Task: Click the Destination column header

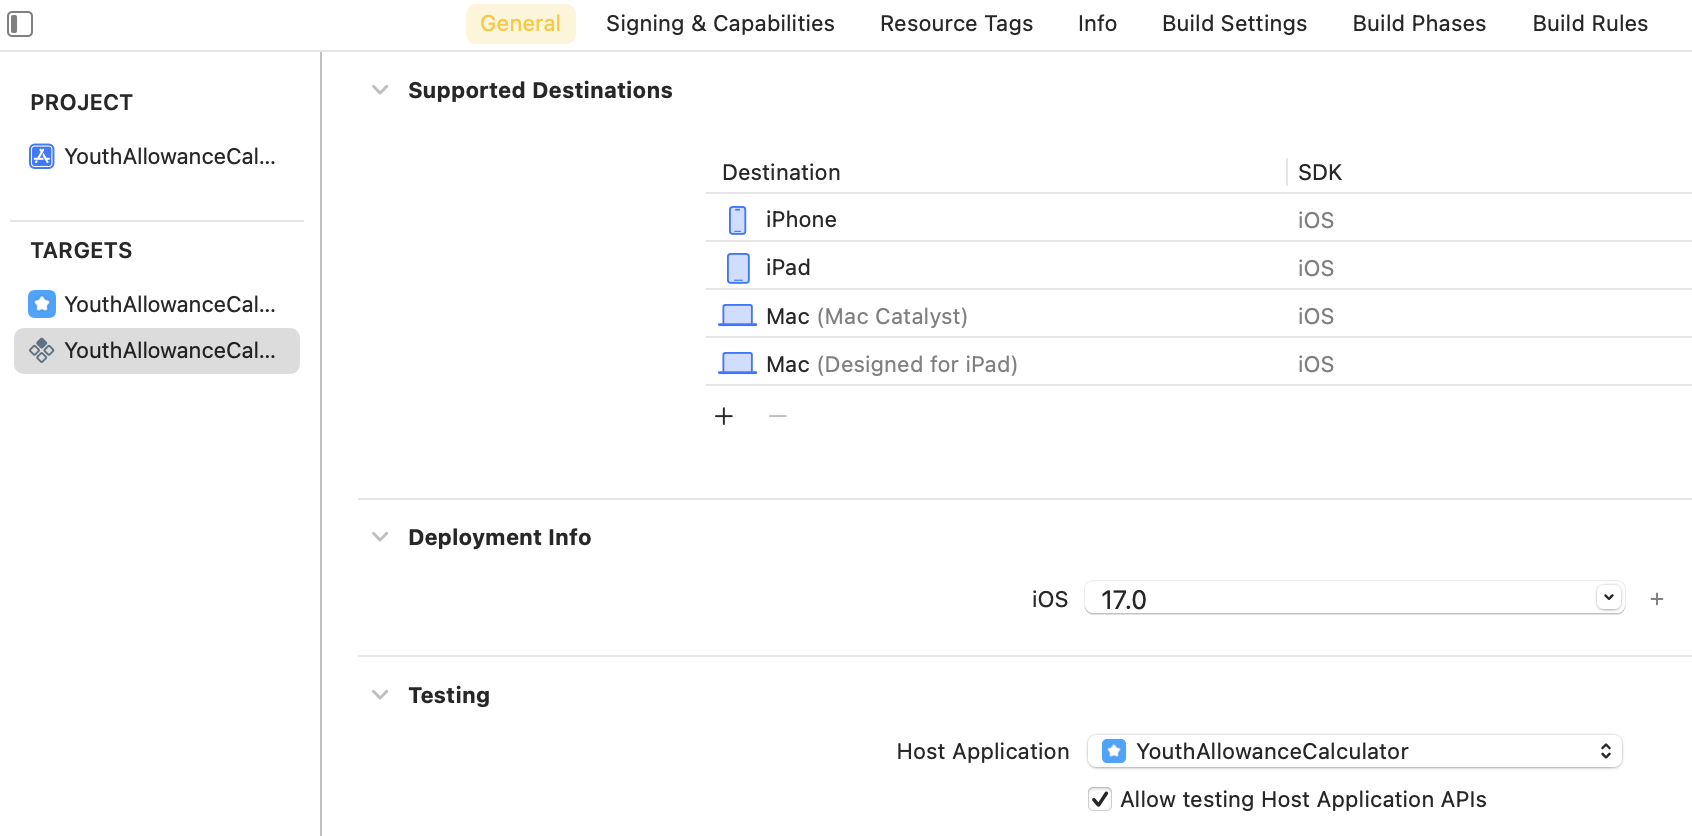Action: [x=781, y=172]
